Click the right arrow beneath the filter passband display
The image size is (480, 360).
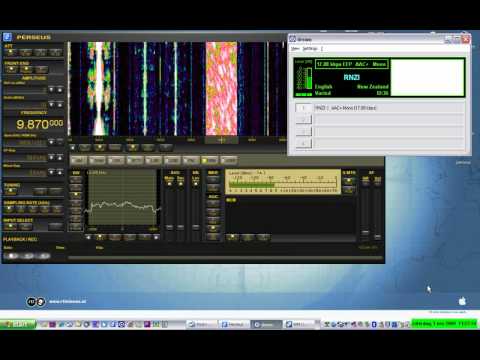click(156, 237)
